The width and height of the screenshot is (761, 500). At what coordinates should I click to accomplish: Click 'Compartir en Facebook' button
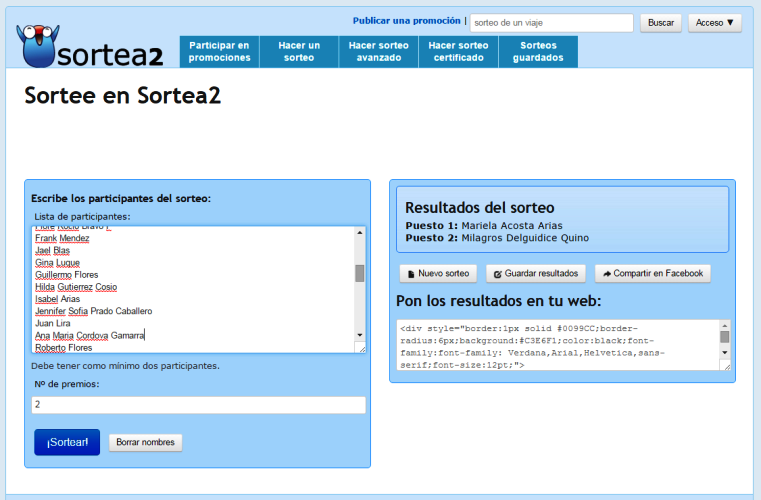pyautogui.click(x=653, y=274)
